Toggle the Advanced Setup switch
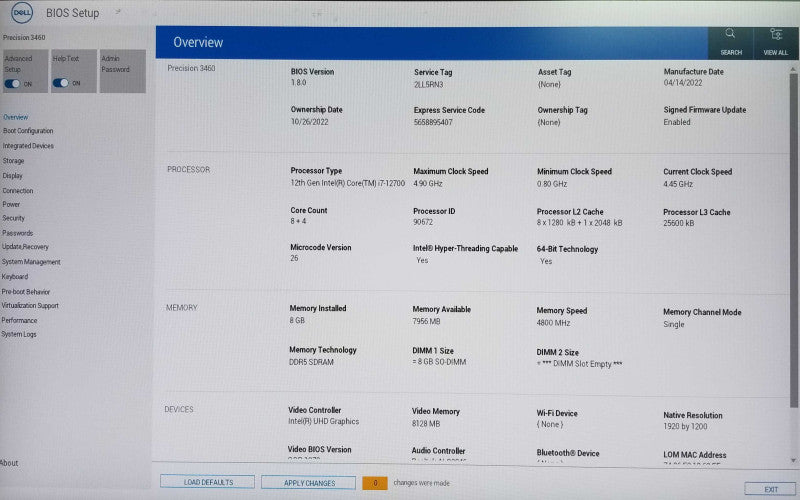The image size is (800, 500). point(12,83)
